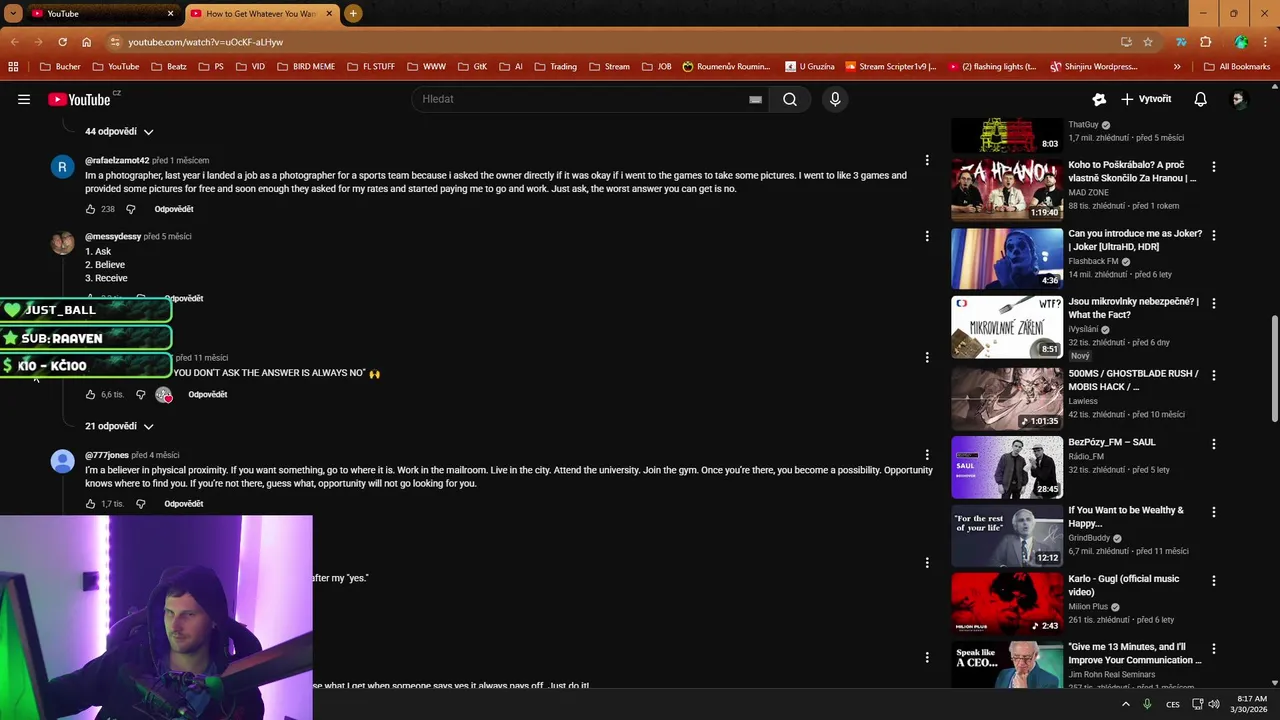Image resolution: width=1280 pixels, height=720 pixels.
Task: Go to YouTube home via logo
Action: pyautogui.click(x=79, y=99)
